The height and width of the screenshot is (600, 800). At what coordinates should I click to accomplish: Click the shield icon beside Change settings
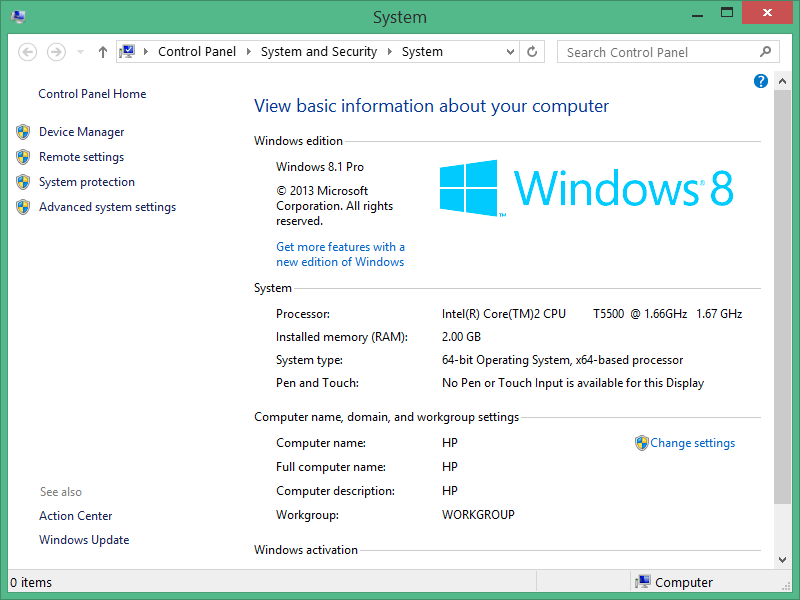[x=641, y=443]
